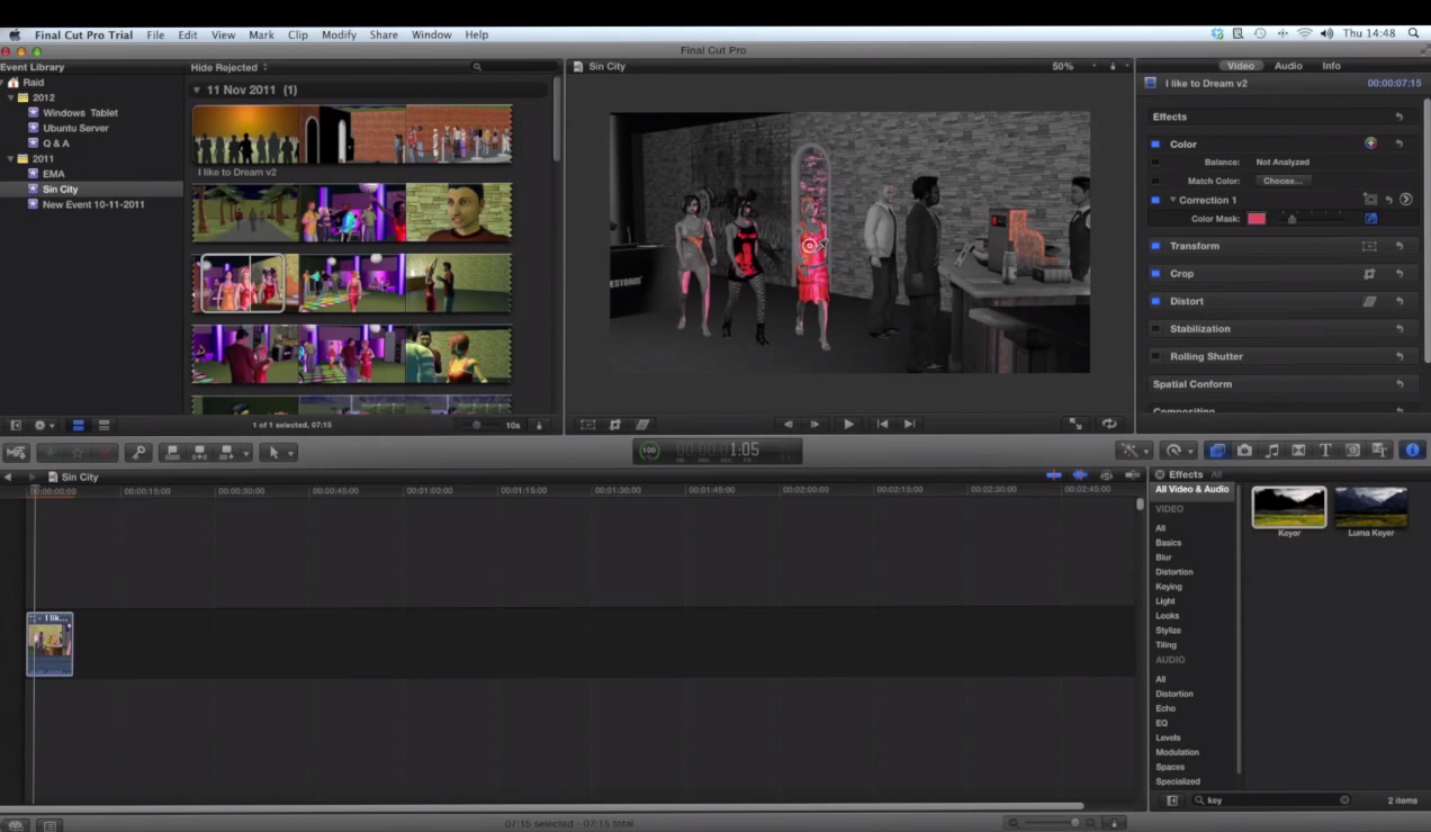Viewport: 1431px width, 832px height.
Task: Disable the Distort effect checkbox
Action: [x=1156, y=301]
